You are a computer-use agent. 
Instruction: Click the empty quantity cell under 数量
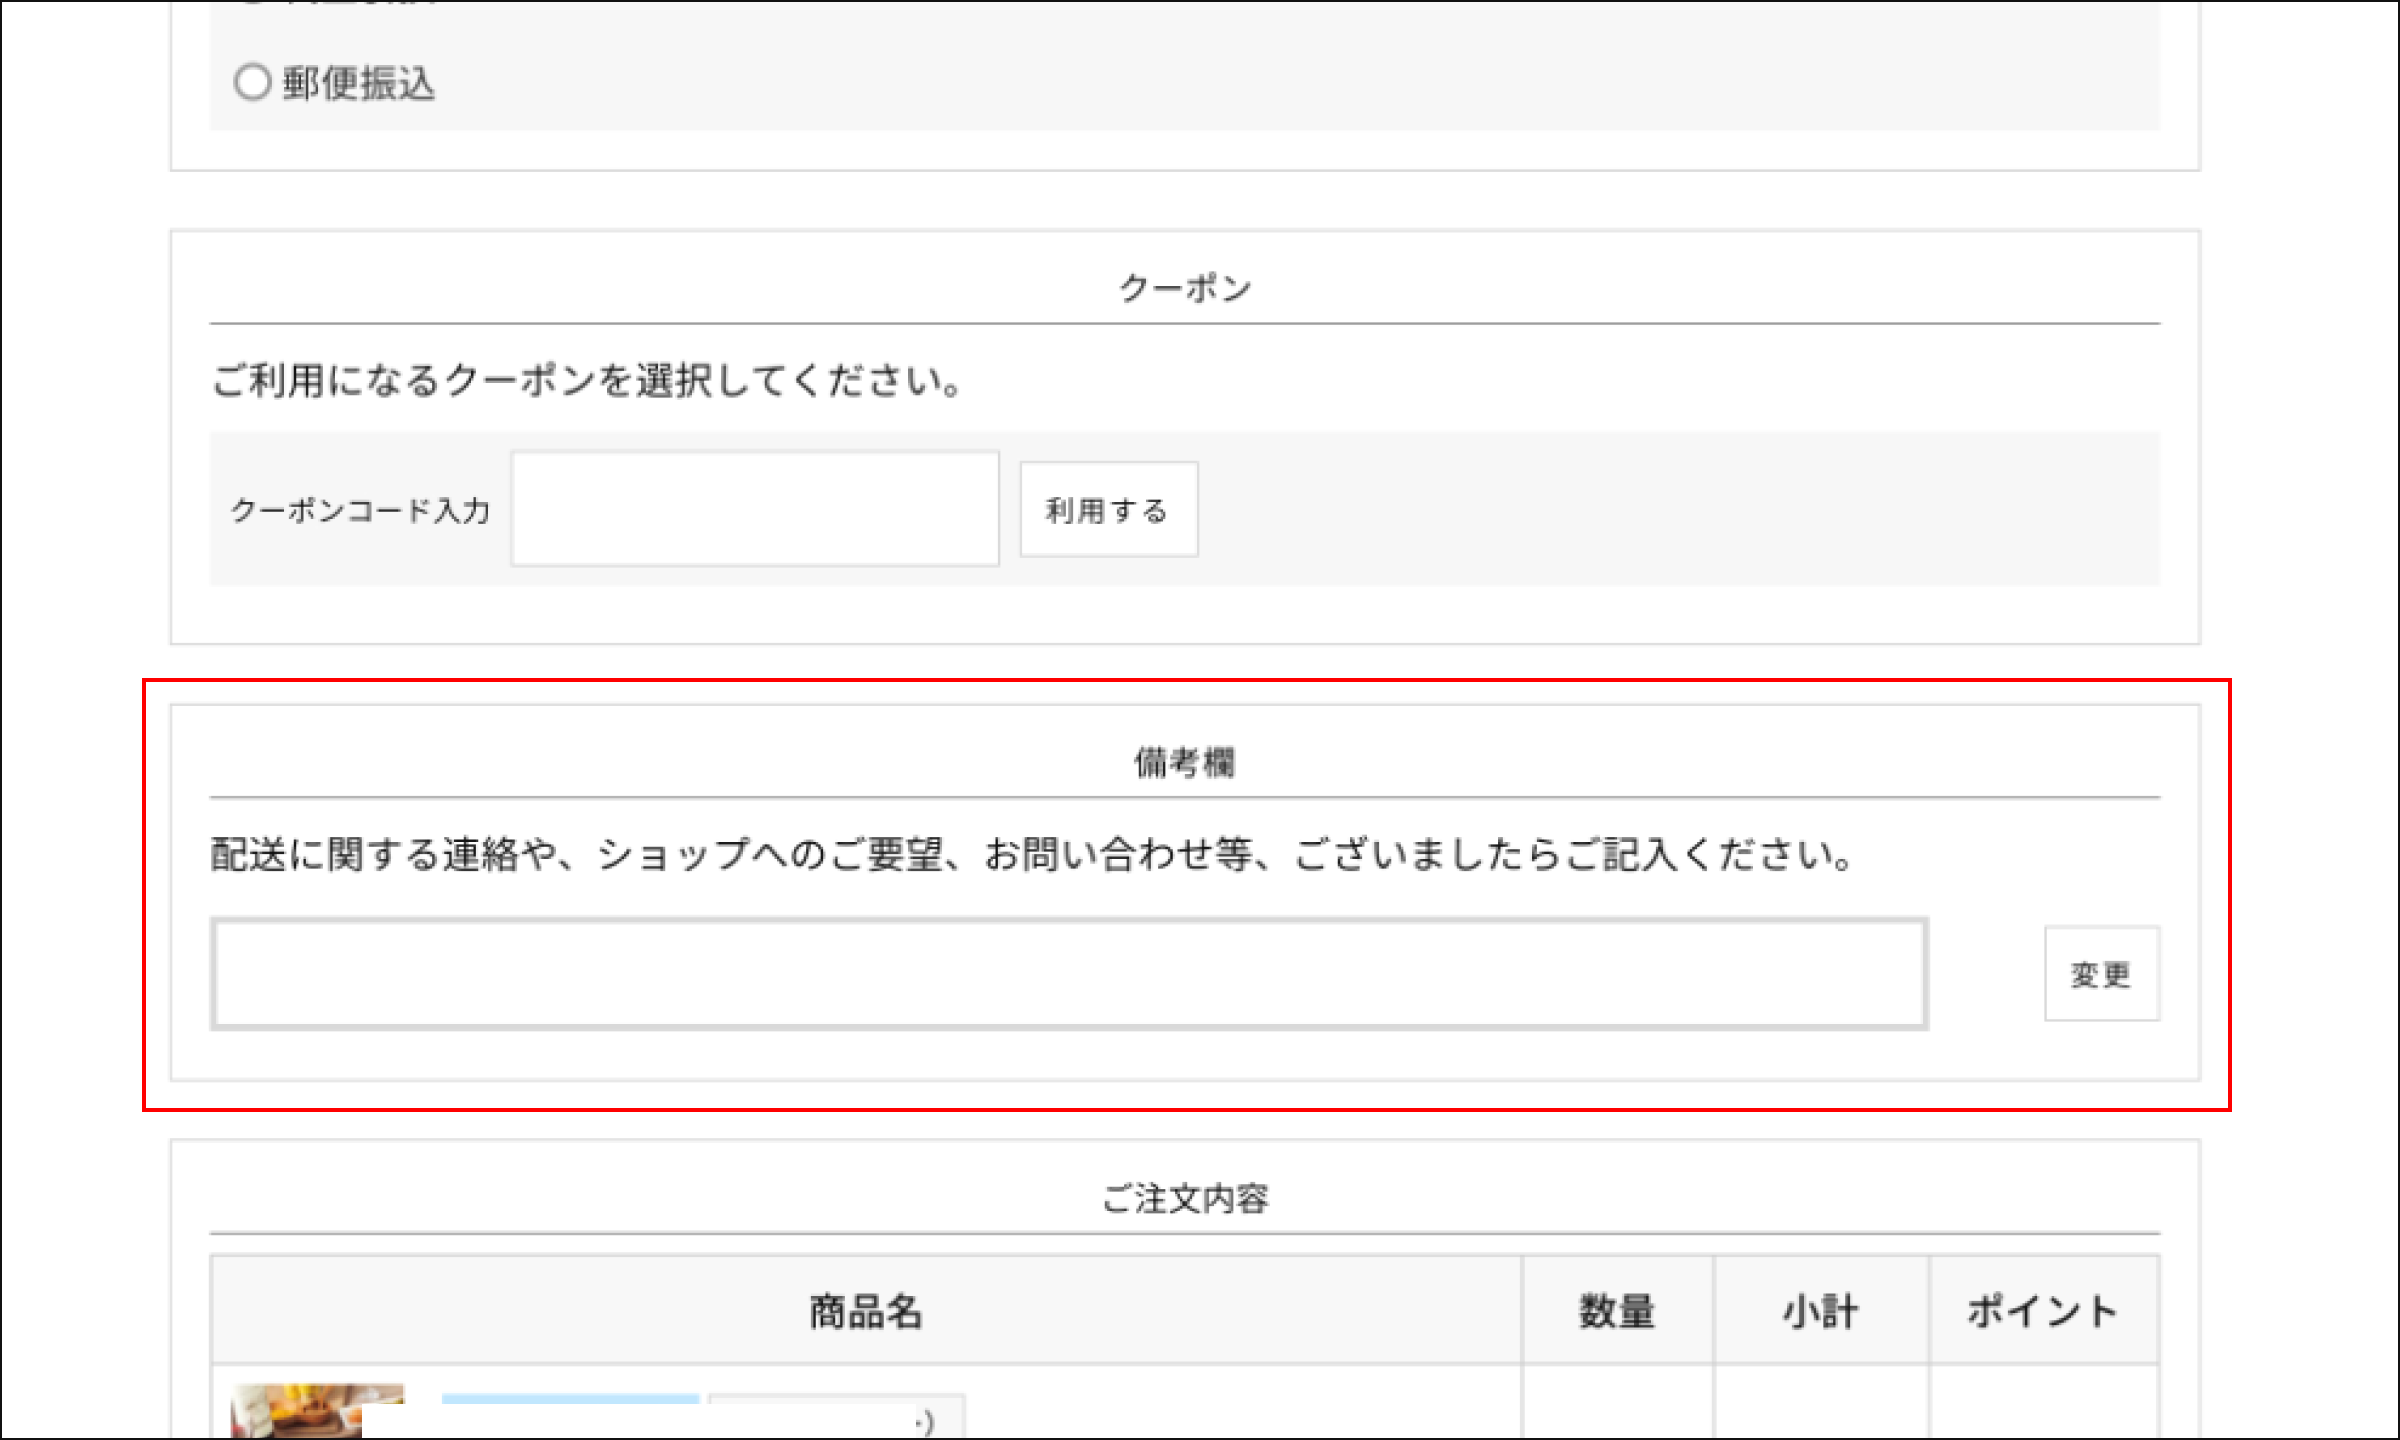click(1616, 1402)
